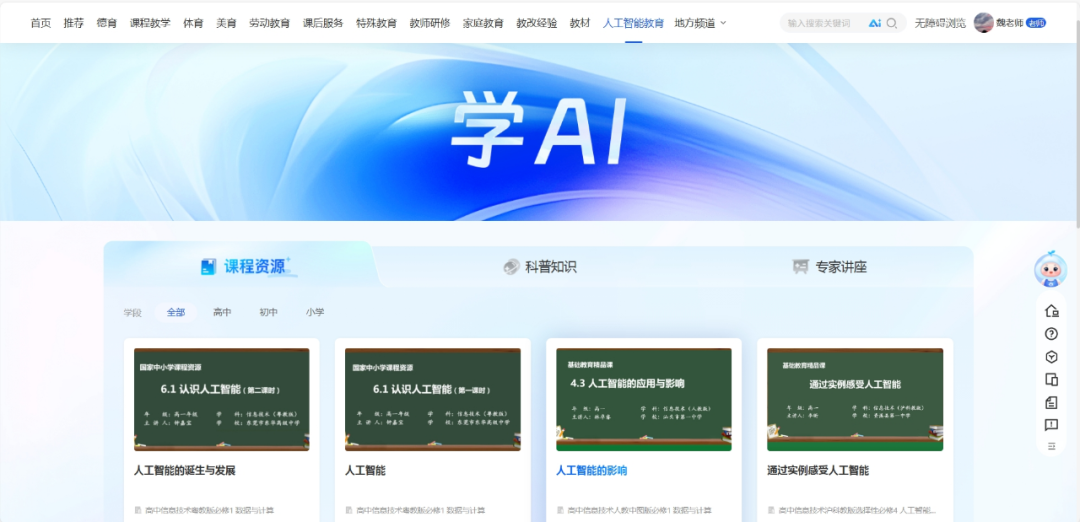Open the second card's title 人工智能
The width and height of the screenshot is (1080, 522).
(x=365, y=471)
